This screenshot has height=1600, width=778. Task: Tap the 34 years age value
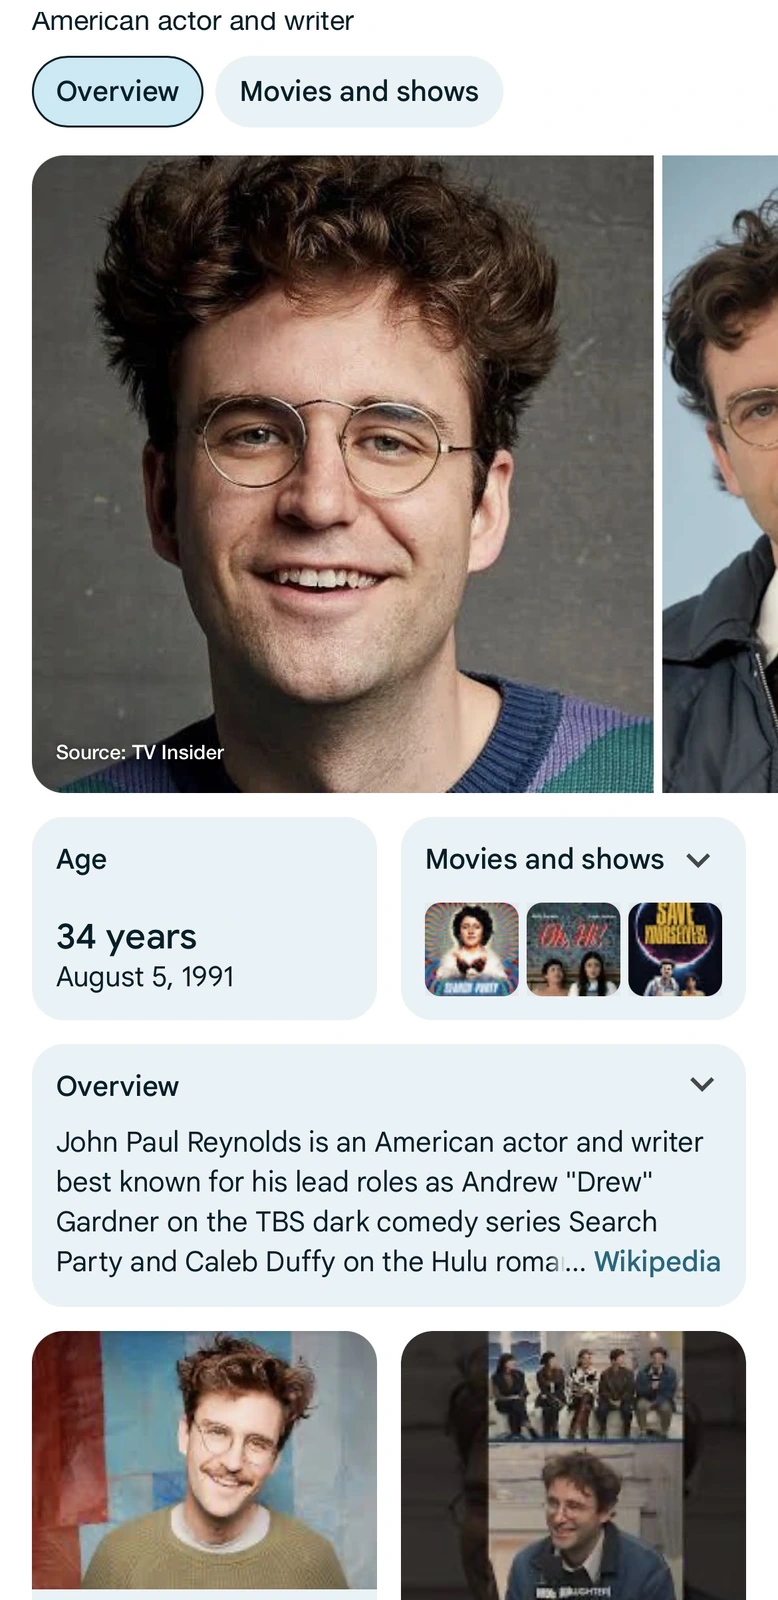(127, 937)
